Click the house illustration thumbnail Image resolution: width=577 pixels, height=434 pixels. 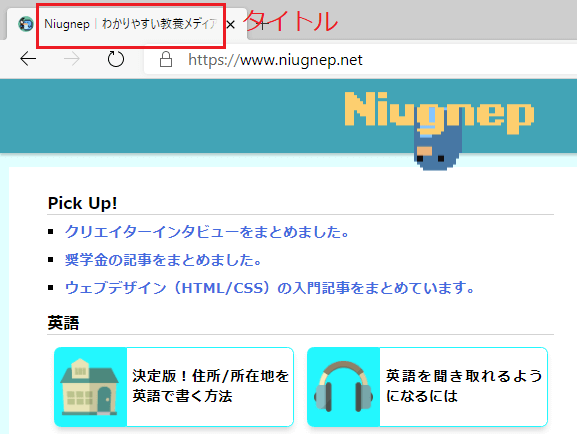(x=89, y=387)
